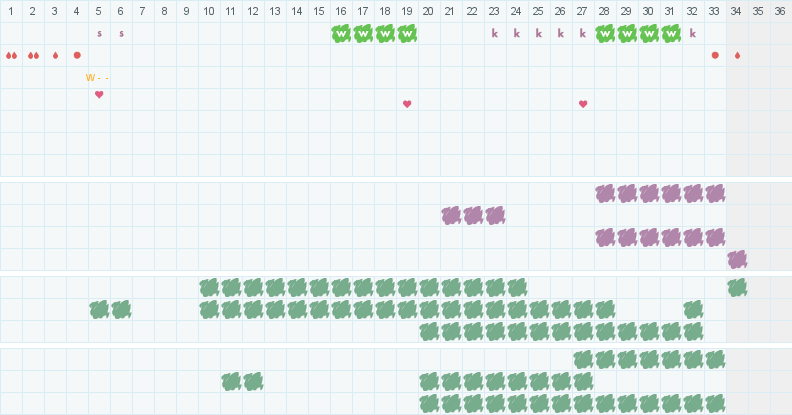Open the heart icon on day 5

[x=99, y=94]
